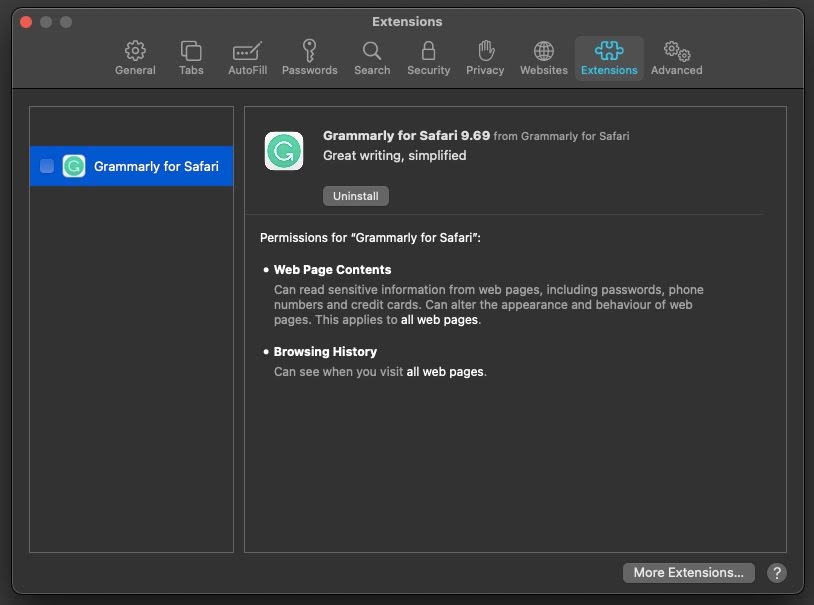Enable the Grammarly for Safari checkbox

point(47,166)
